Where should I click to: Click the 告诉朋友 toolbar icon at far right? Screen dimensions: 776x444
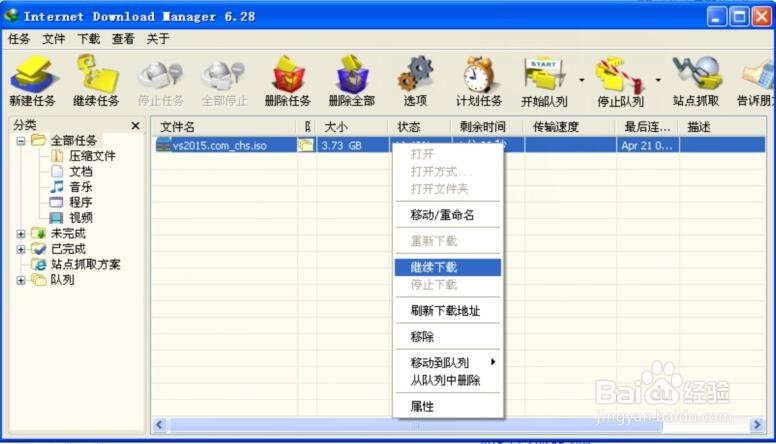[x=756, y=80]
